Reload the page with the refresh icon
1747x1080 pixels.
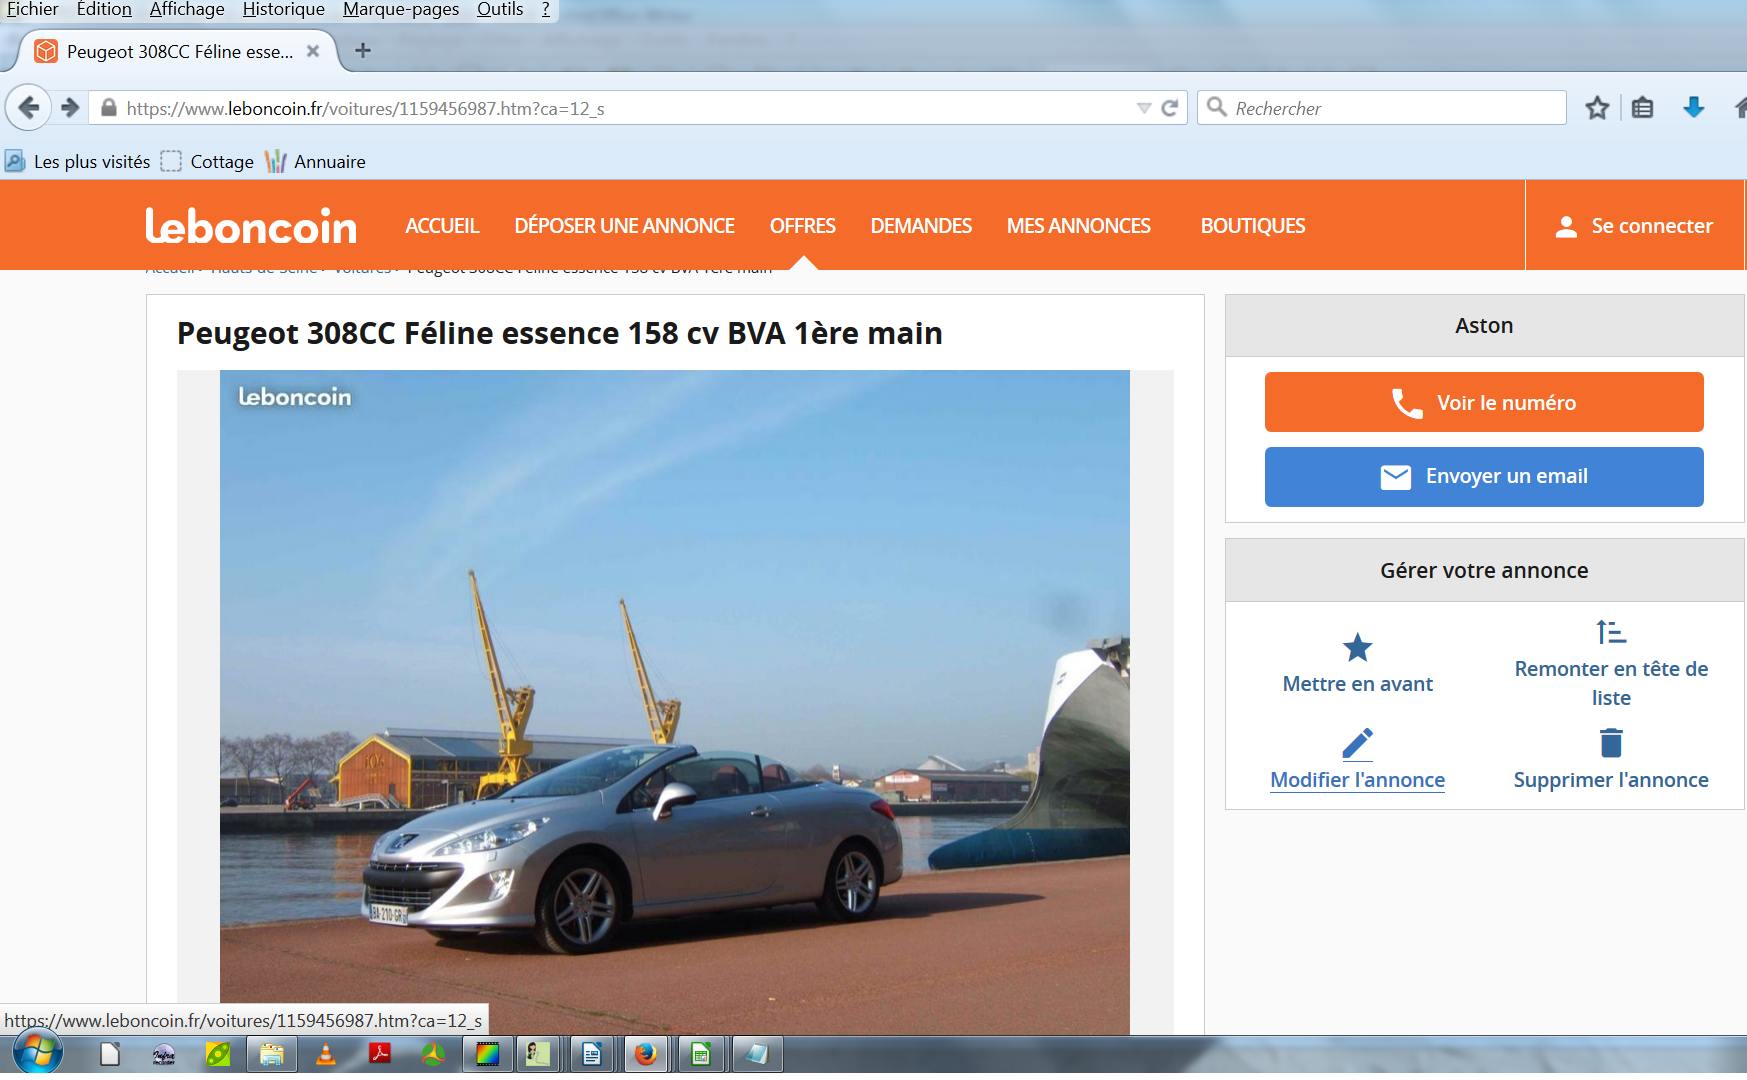click(x=1169, y=108)
